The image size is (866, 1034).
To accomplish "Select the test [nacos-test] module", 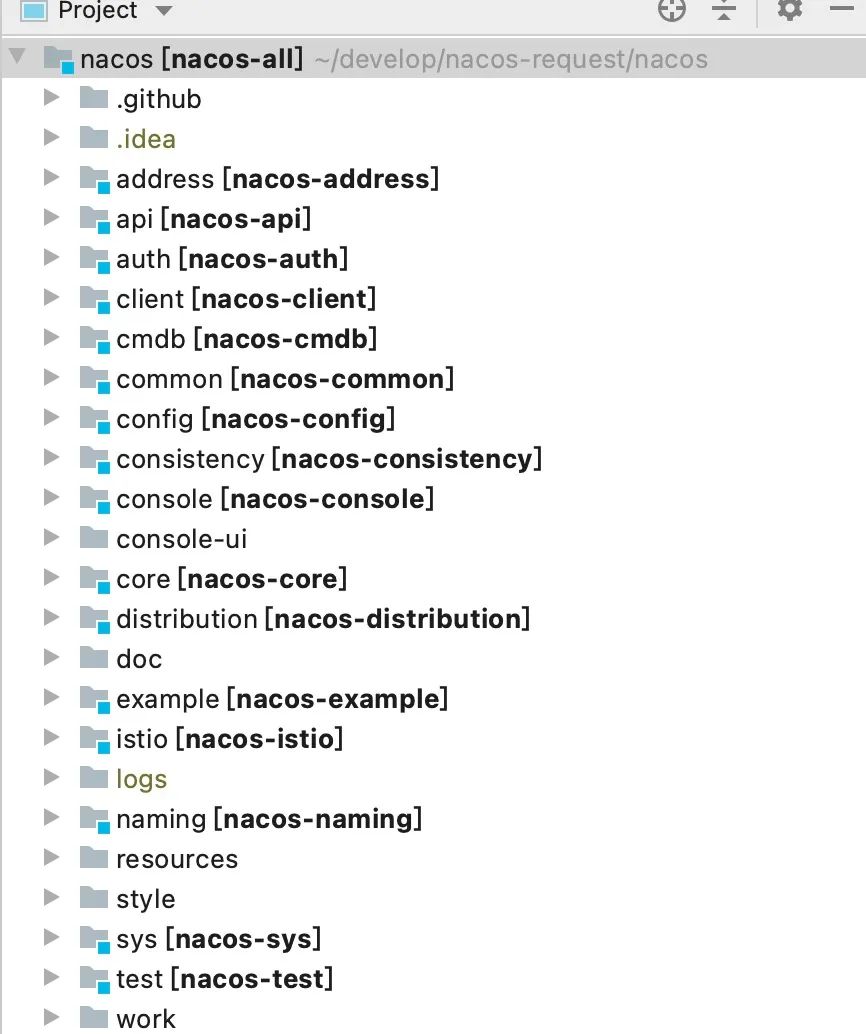I will pyautogui.click(x=224, y=979).
